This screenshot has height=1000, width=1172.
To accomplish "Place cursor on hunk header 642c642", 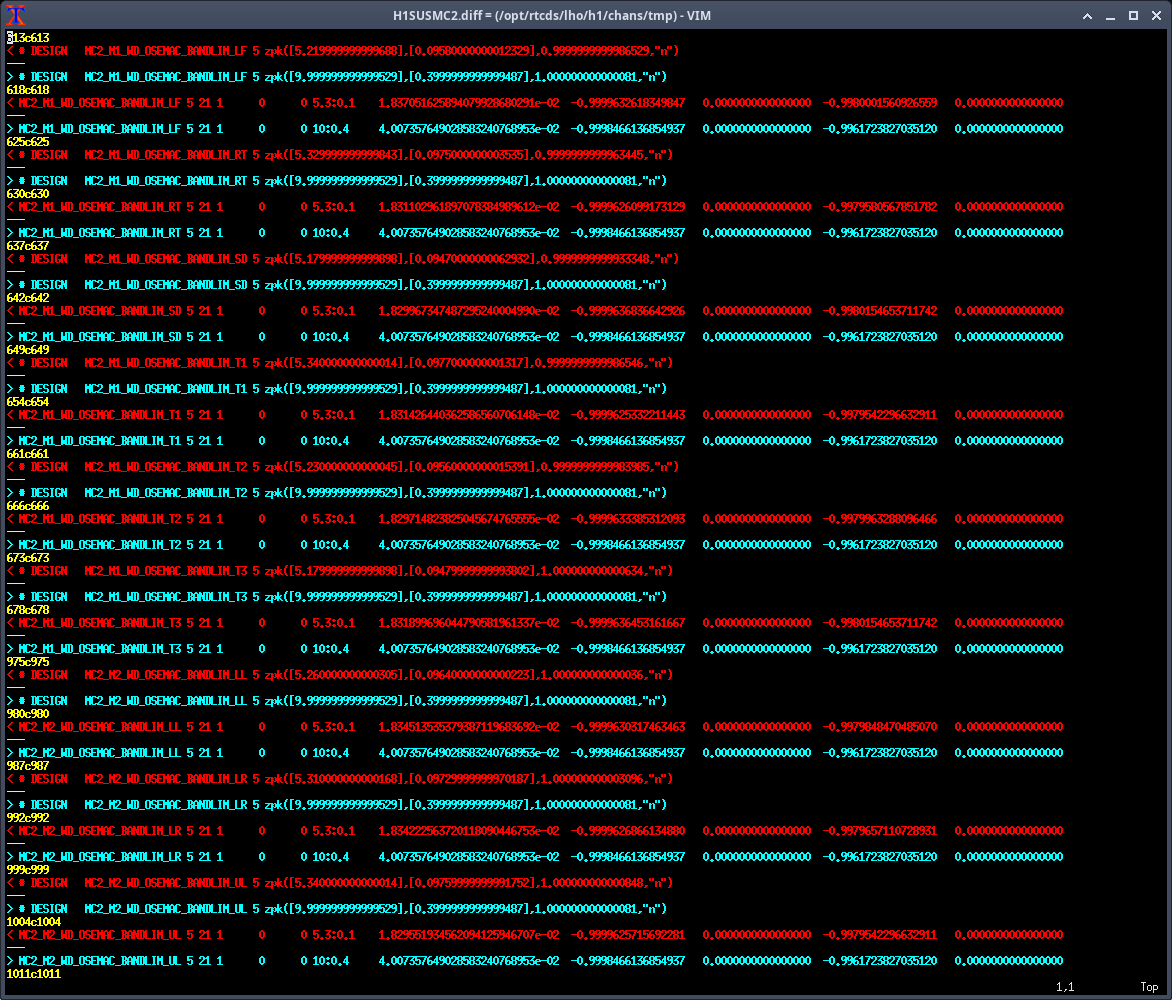I will tap(27, 298).
